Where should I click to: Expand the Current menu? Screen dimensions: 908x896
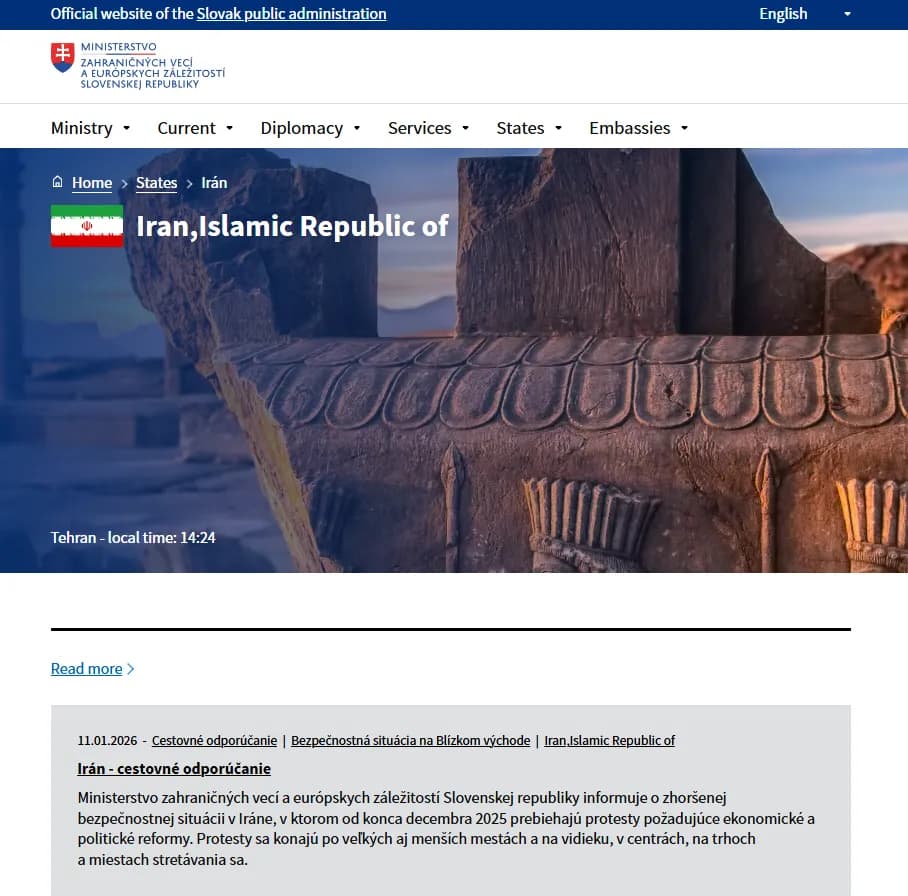coord(195,128)
